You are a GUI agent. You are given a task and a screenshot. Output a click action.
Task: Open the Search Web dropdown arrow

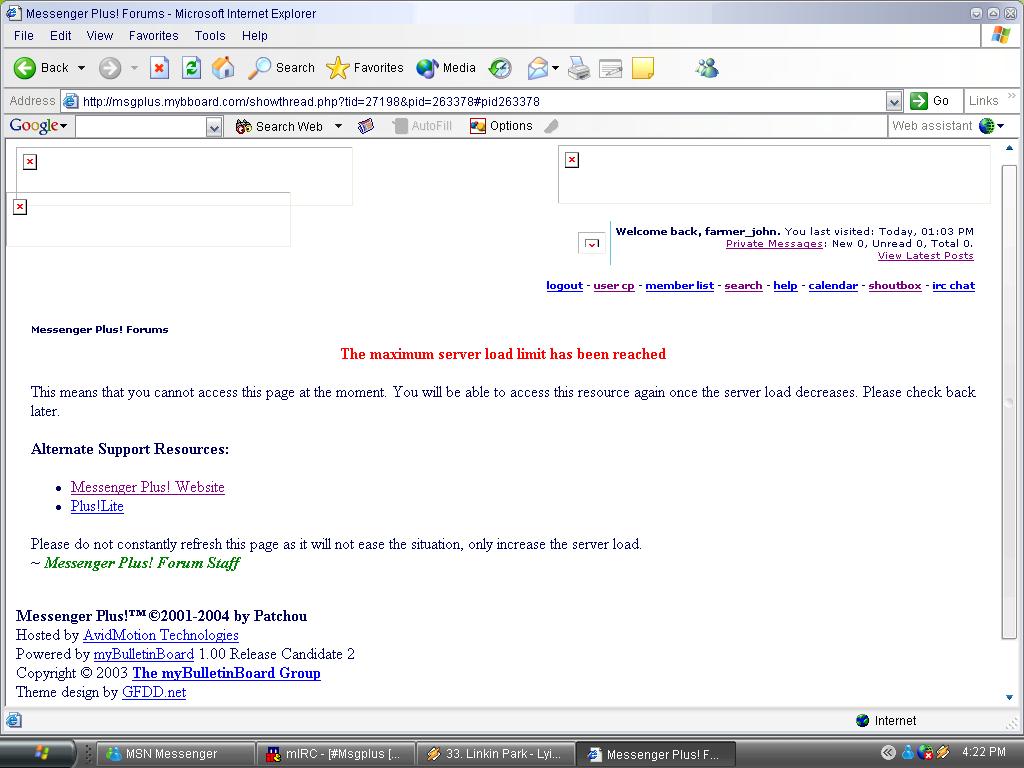[x=338, y=126]
